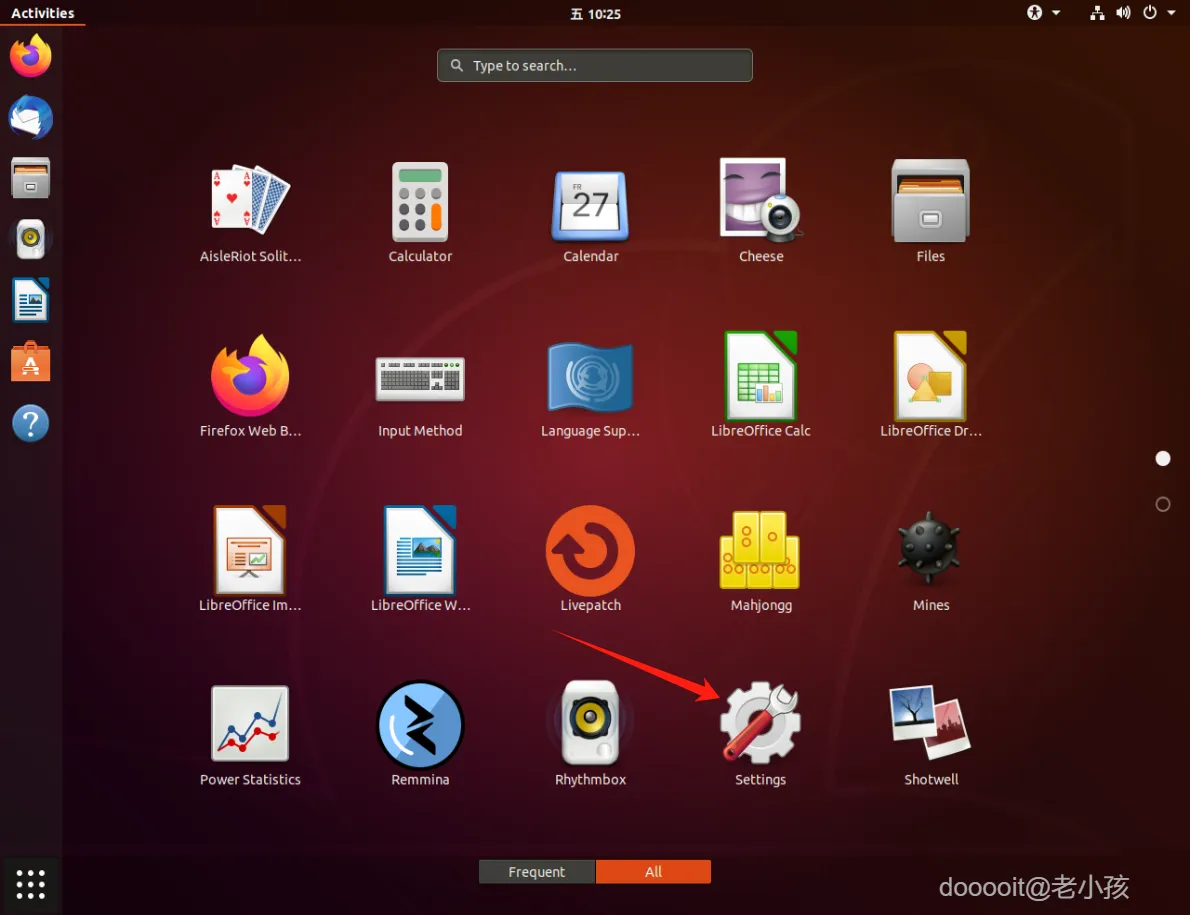Open the Settings app

coord(760,734)
